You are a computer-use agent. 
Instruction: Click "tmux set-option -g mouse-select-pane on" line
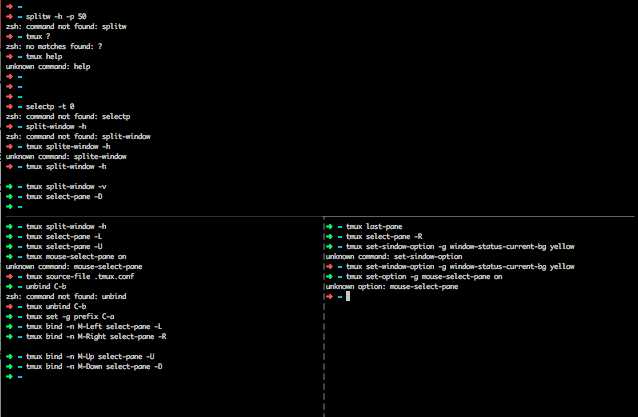point(424,276)
